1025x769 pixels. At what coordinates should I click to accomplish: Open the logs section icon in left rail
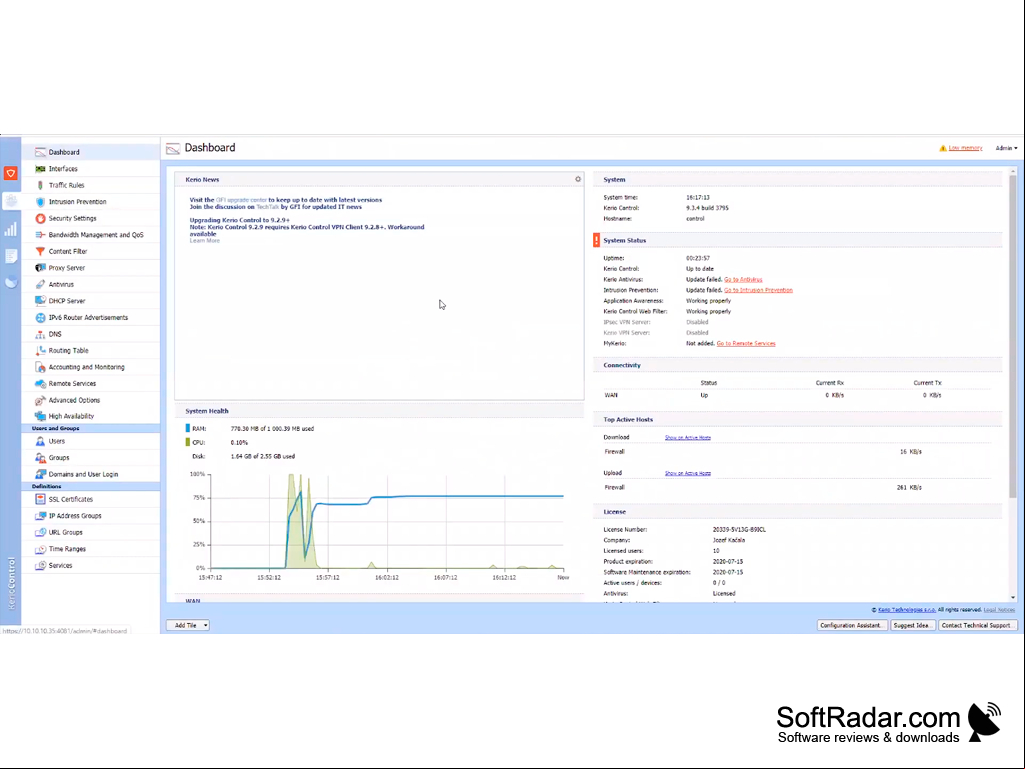point(10,256)
